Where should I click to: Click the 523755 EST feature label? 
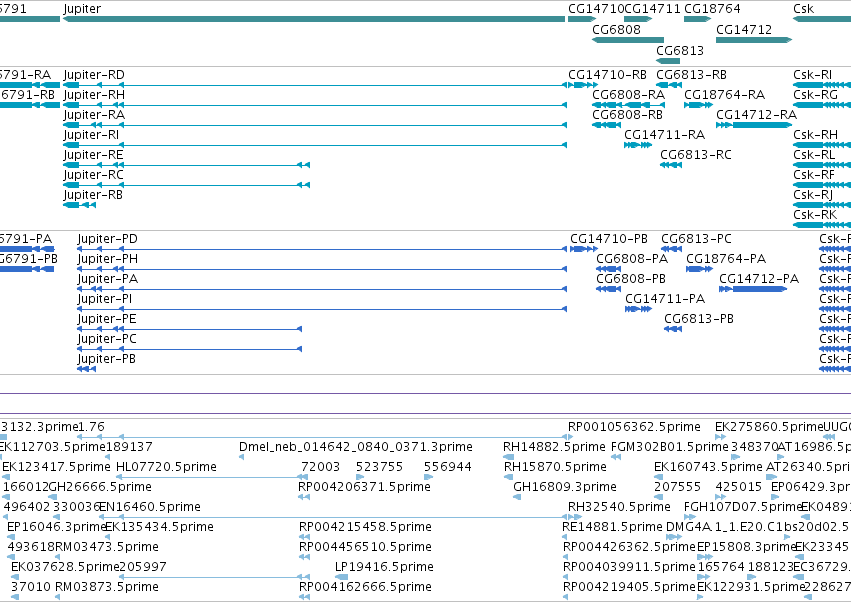click(379, 467)
